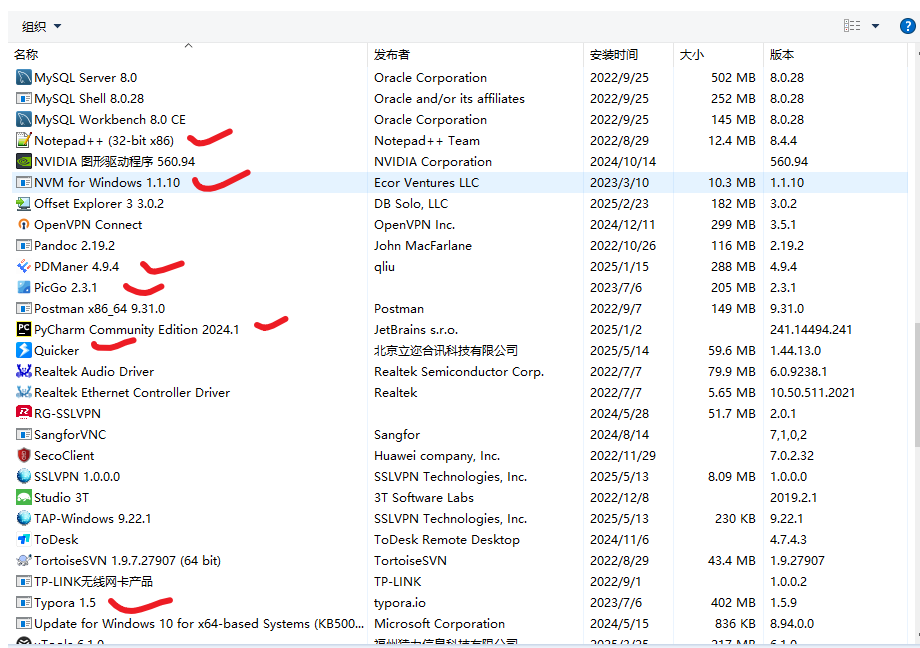Click the Typora 1.5 icon
The width and height of the screenshot is (920, 648).
(23, 603)
